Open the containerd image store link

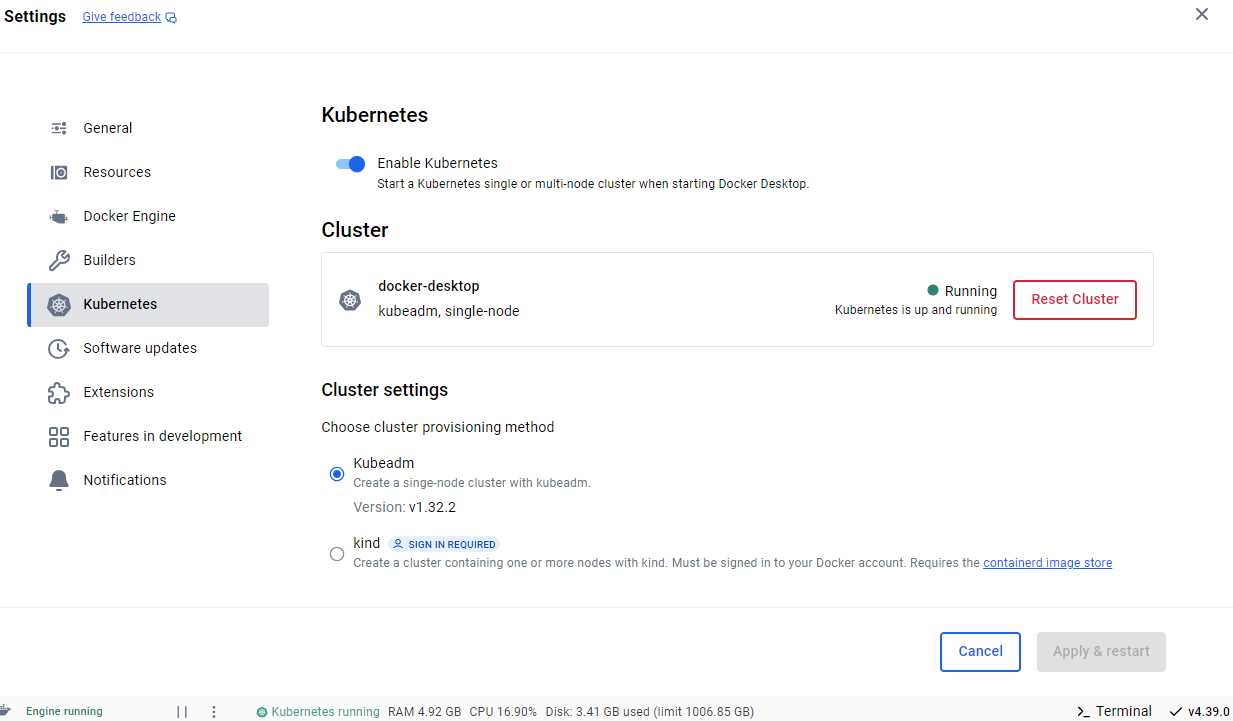[1047, 563]
